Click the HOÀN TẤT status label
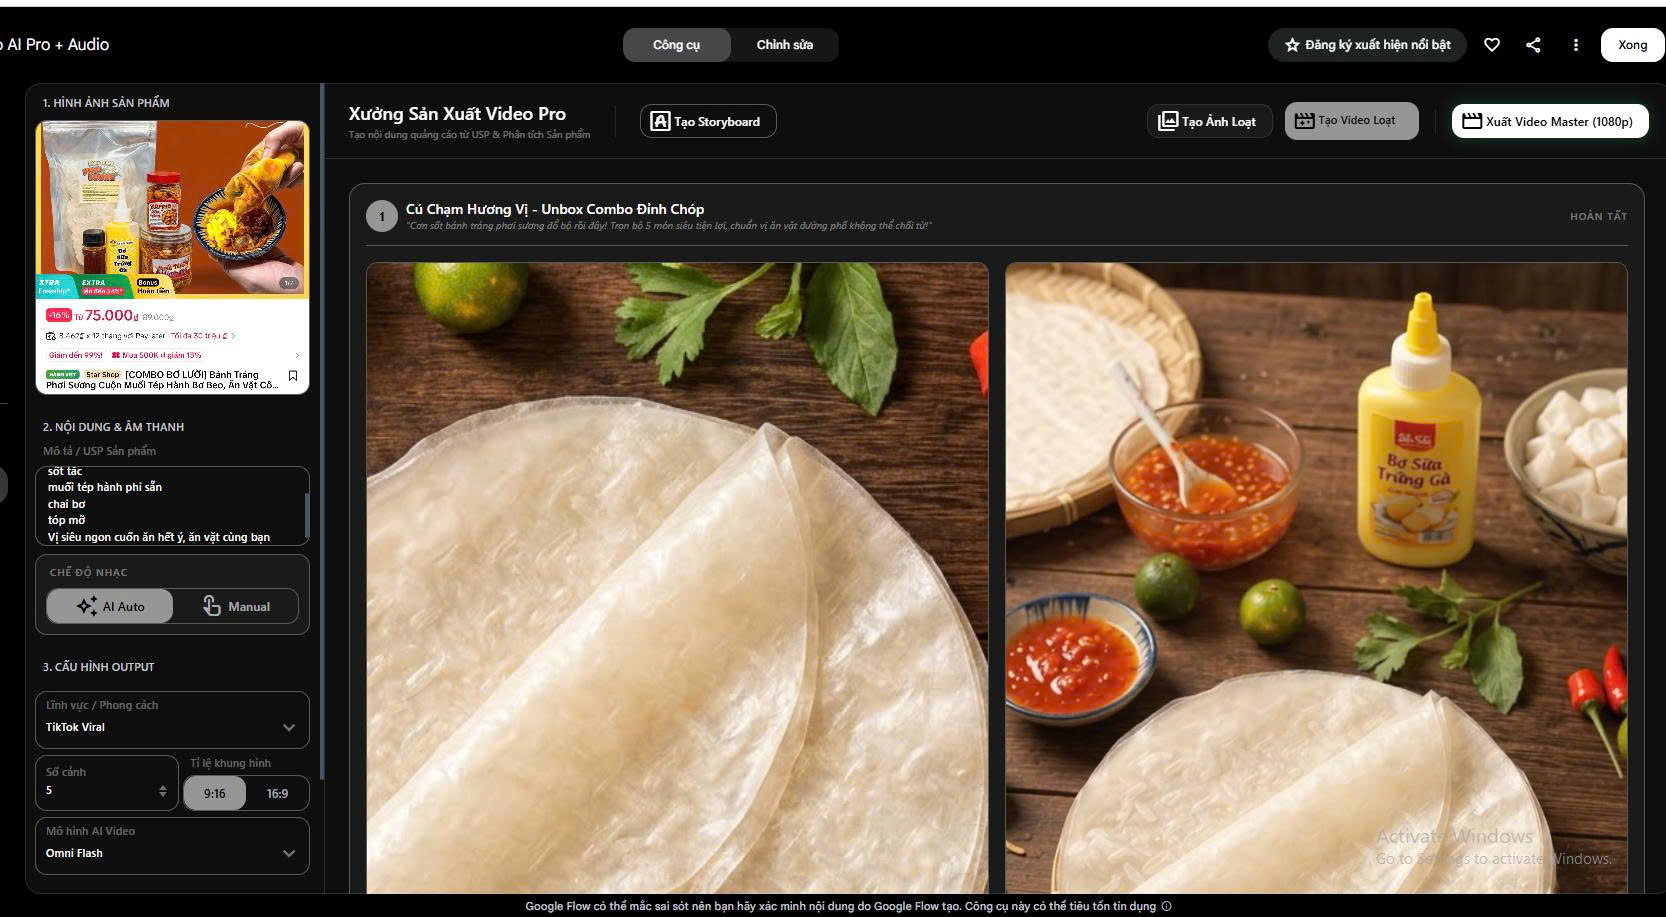Screen dimensions: 1666x917 pos(1598,216)
